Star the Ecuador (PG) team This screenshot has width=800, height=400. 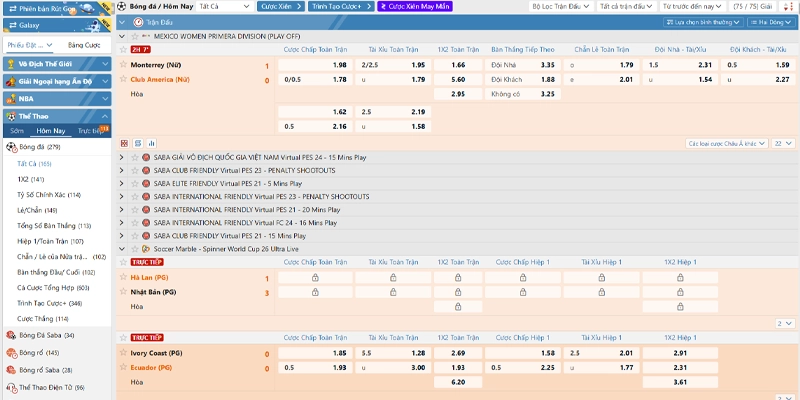tap(123, 367)
